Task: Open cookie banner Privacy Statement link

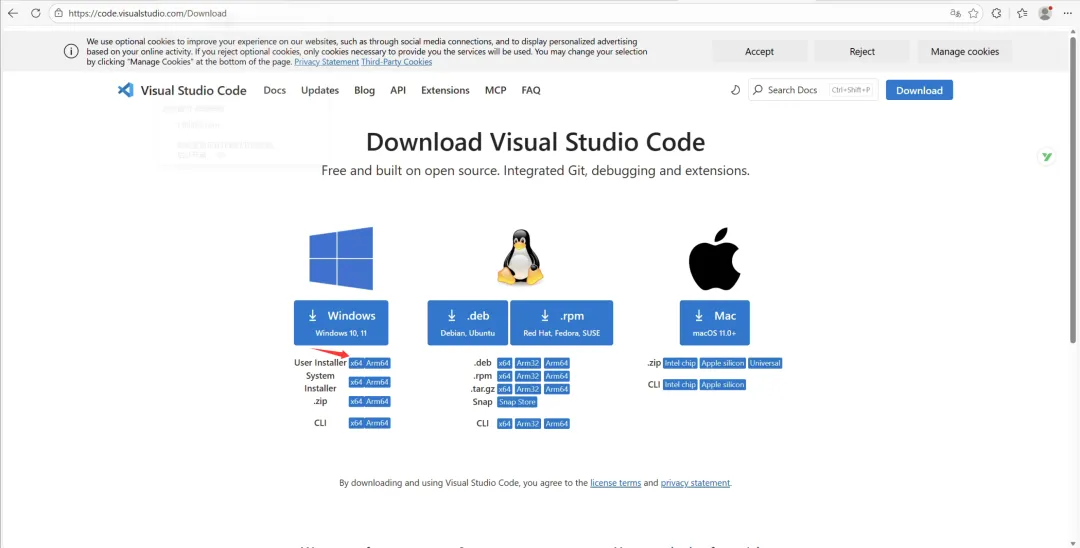Action: coord(326,62)
